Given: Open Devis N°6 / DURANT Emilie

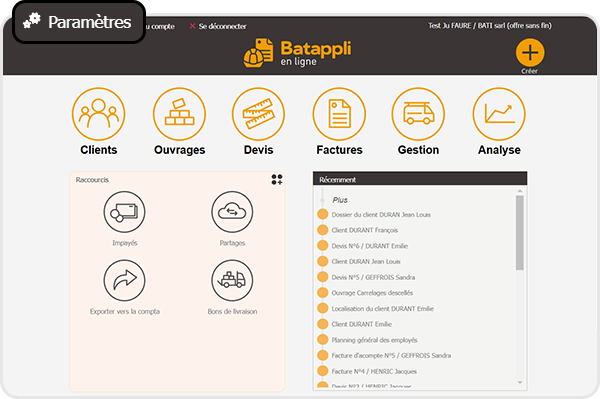Looking at the screenshot, I should pyautogui.click(x=370, y=246).
